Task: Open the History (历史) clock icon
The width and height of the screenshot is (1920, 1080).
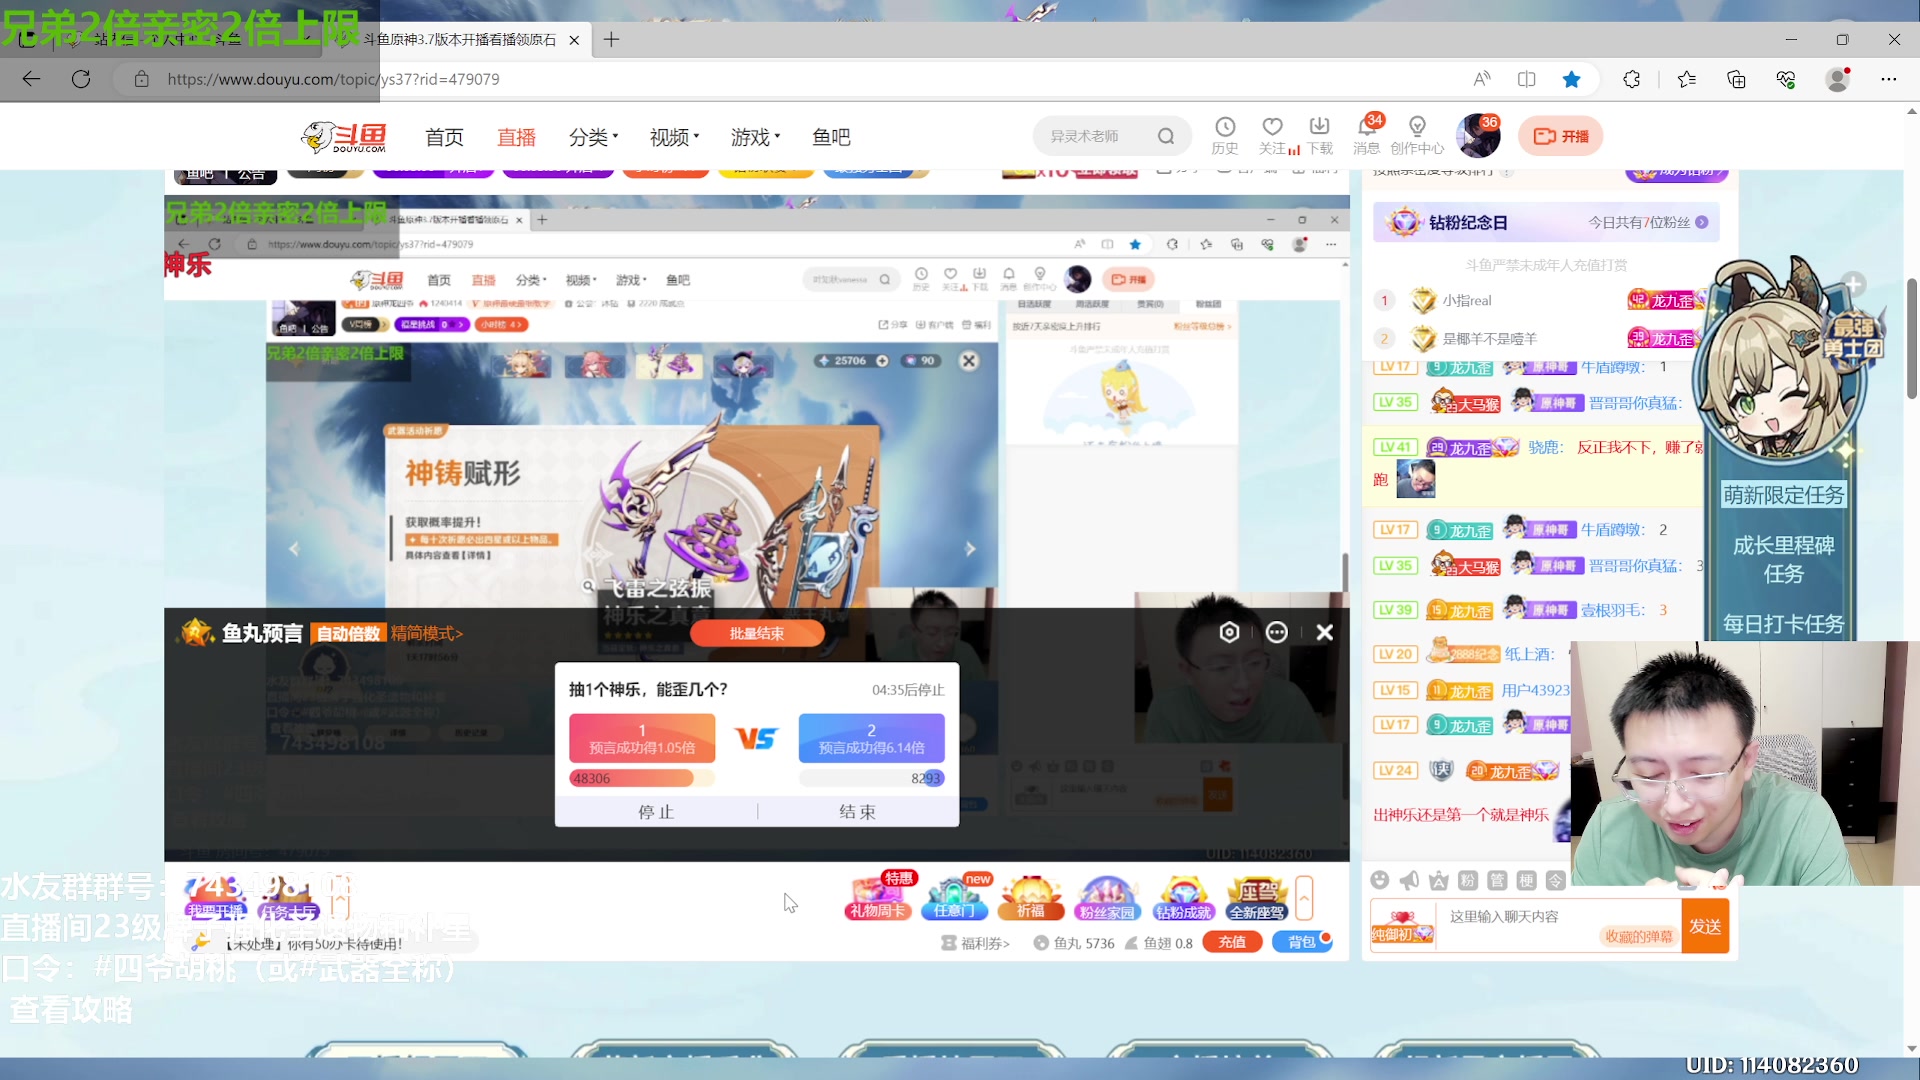Action: [x=1225, y=135]
